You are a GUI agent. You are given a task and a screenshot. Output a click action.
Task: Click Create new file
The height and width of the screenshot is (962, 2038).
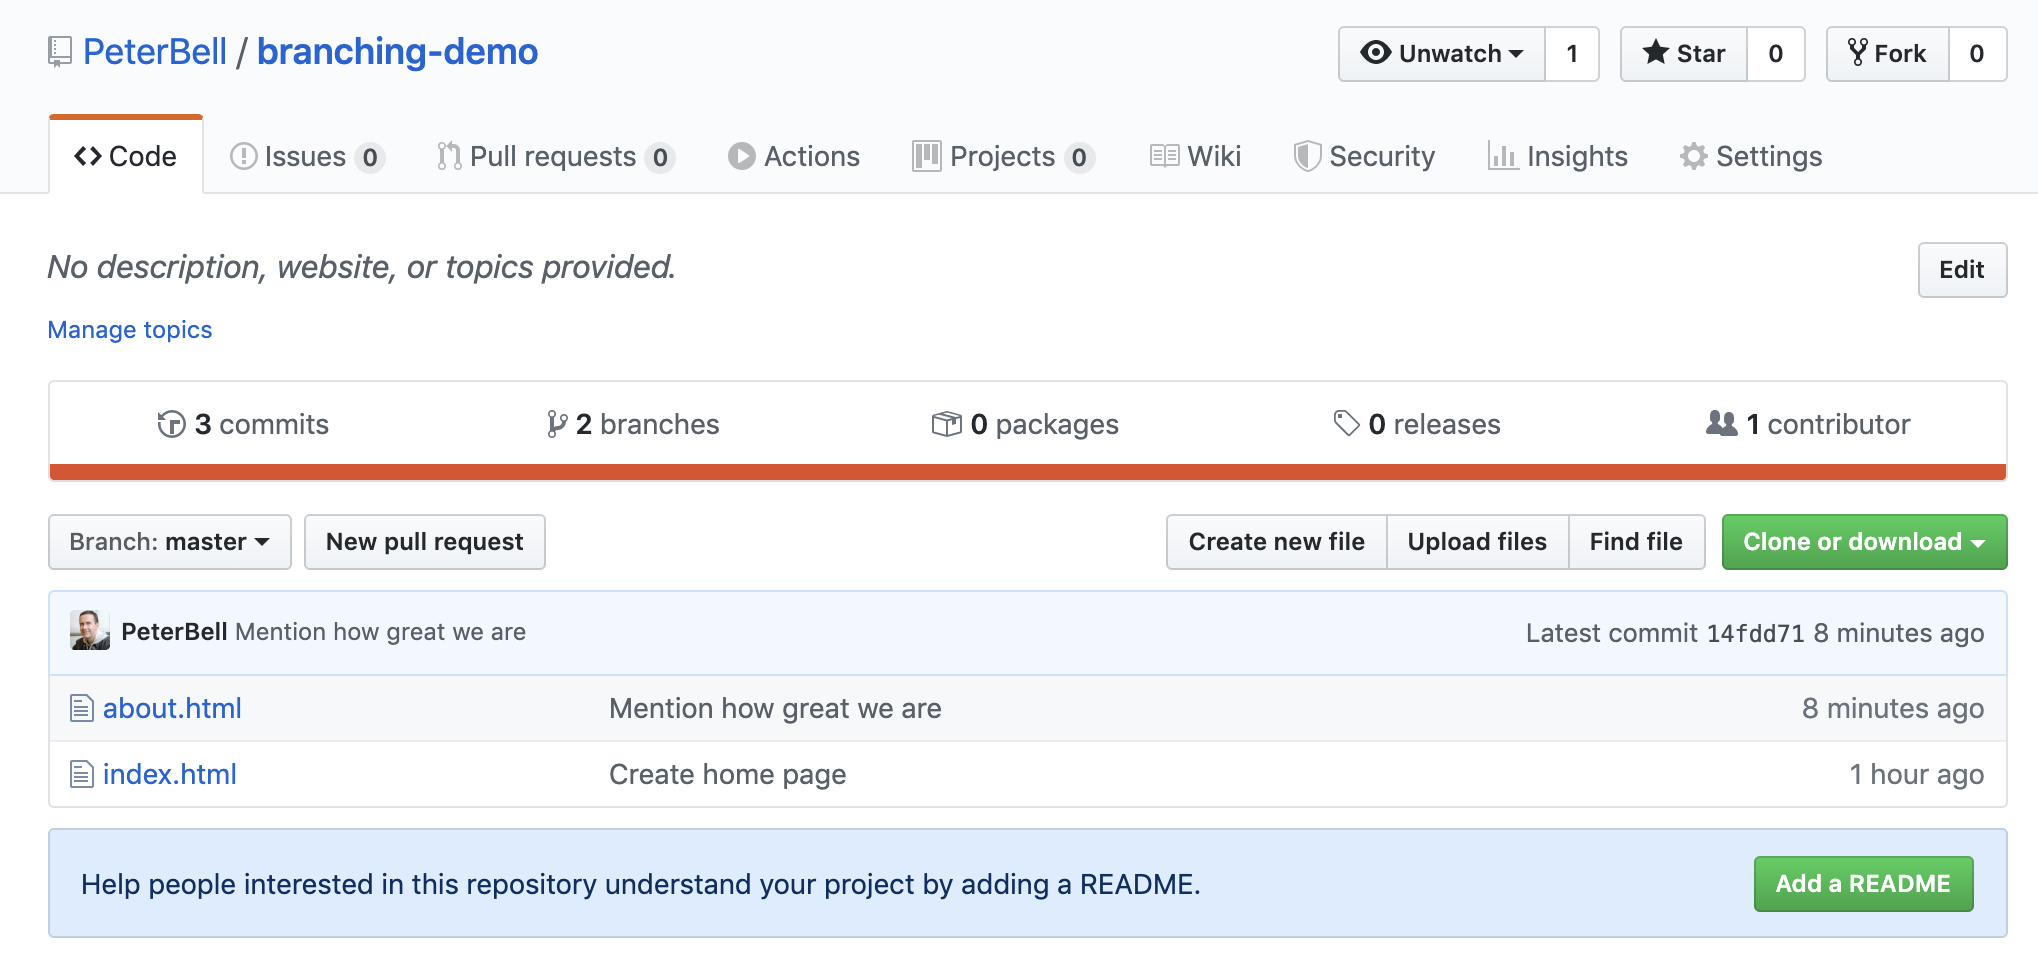coord(1277,542)
